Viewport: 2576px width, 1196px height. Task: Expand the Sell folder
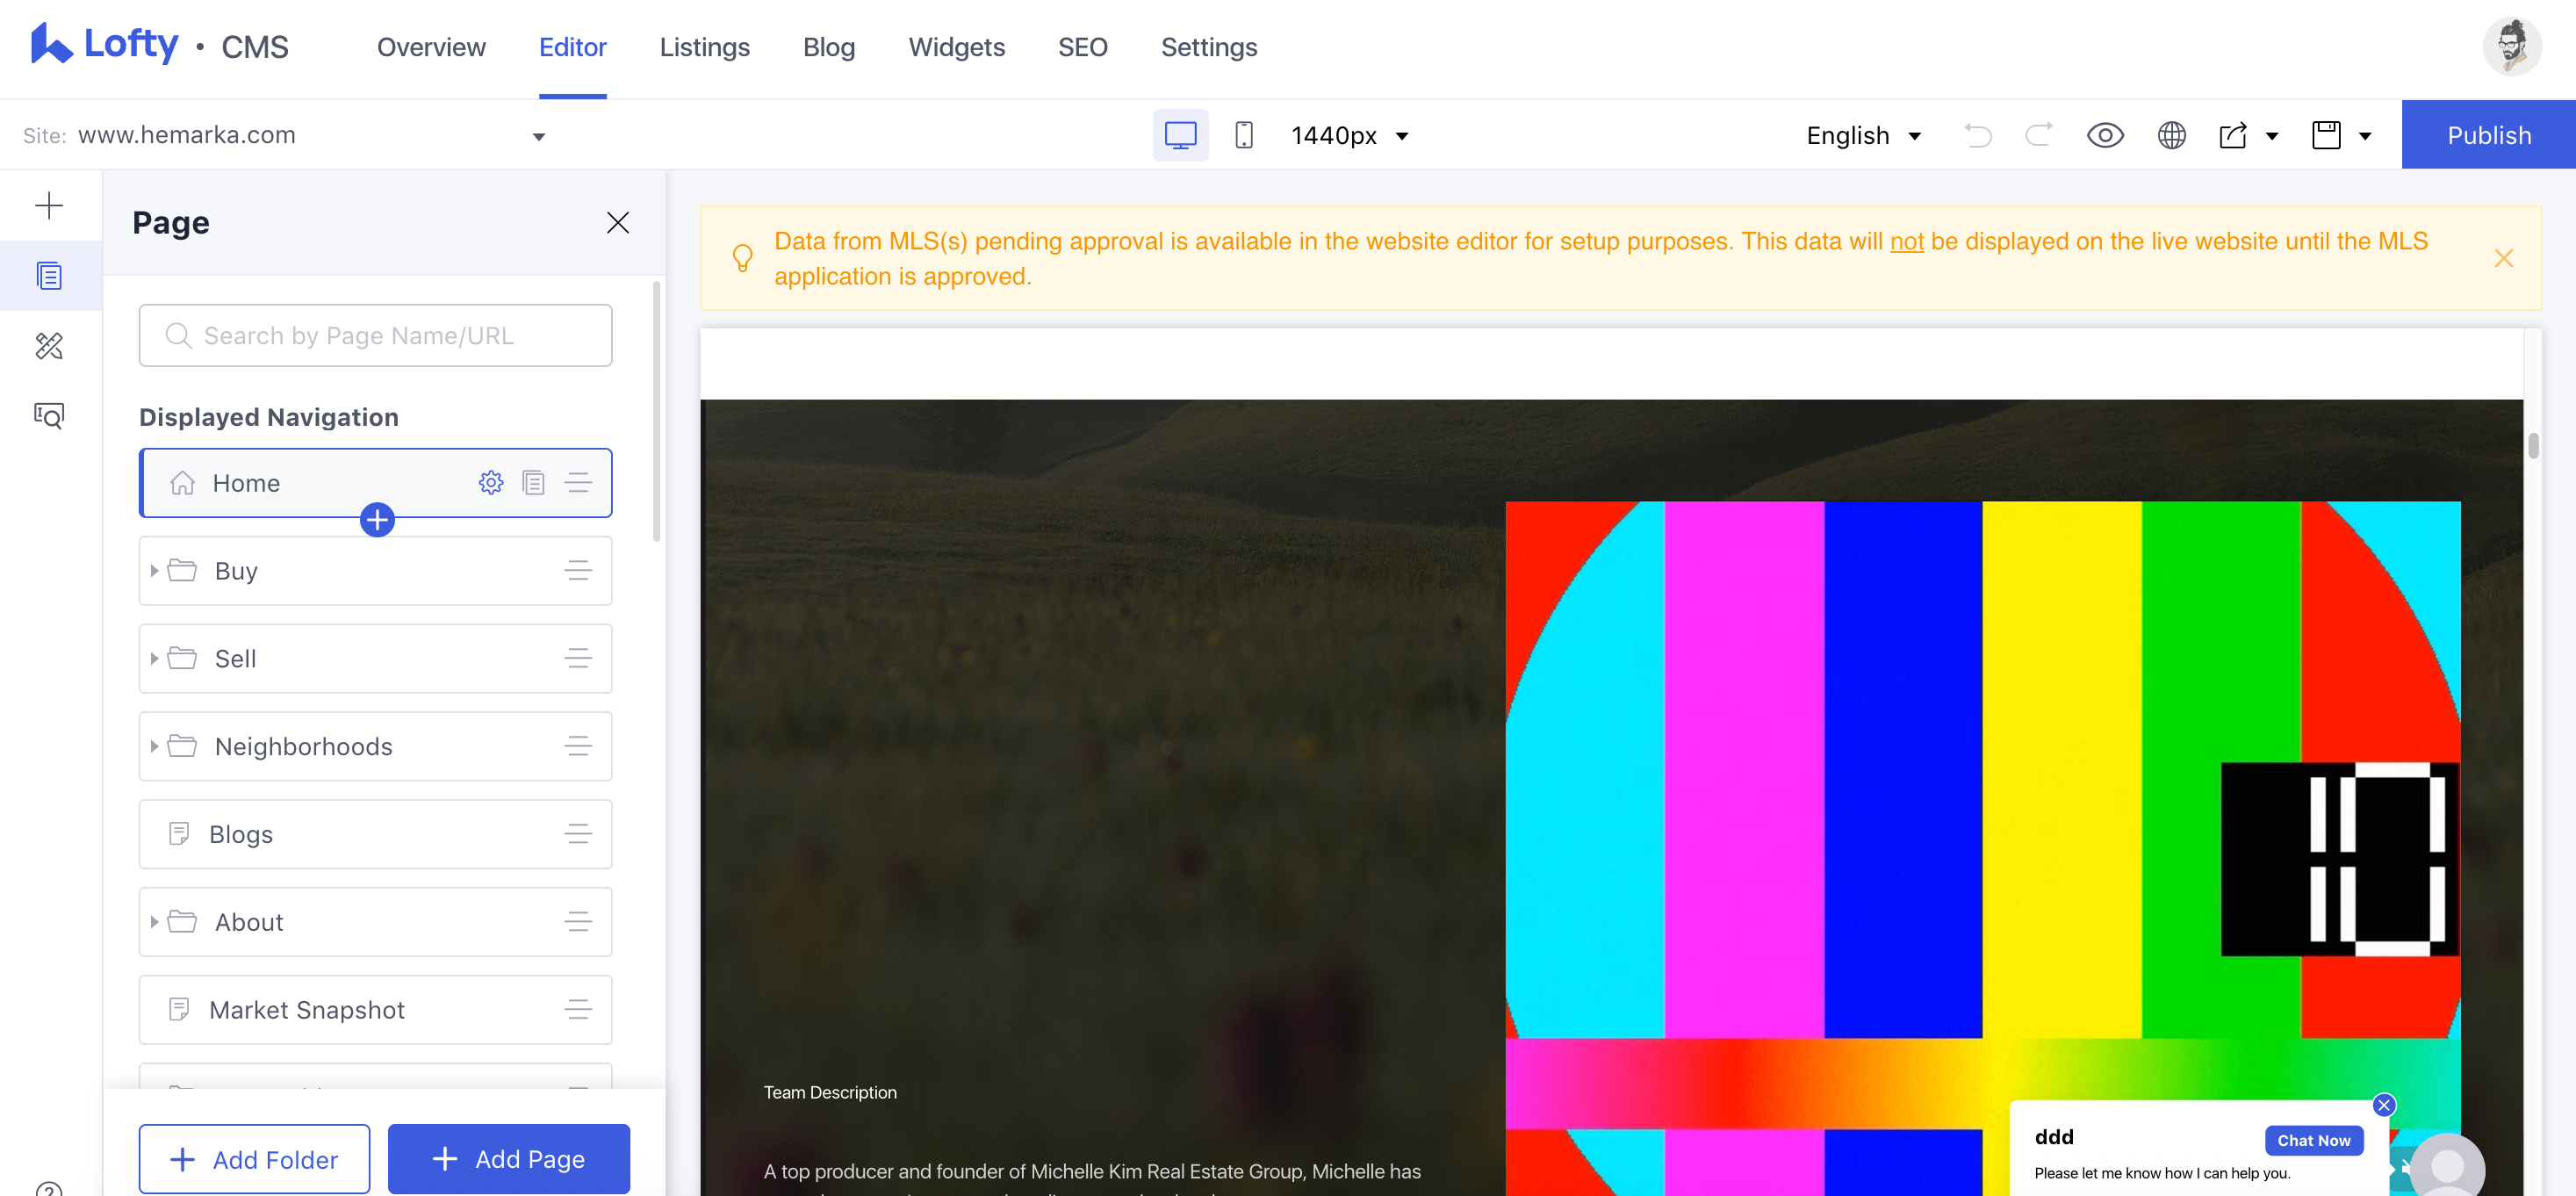coord(154,658)
